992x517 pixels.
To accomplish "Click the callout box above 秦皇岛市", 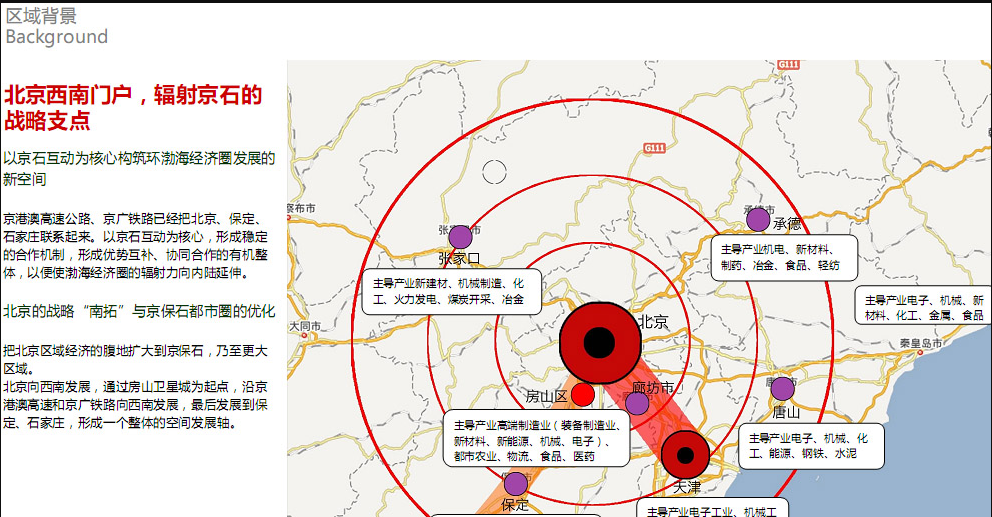I will (922, 306).
